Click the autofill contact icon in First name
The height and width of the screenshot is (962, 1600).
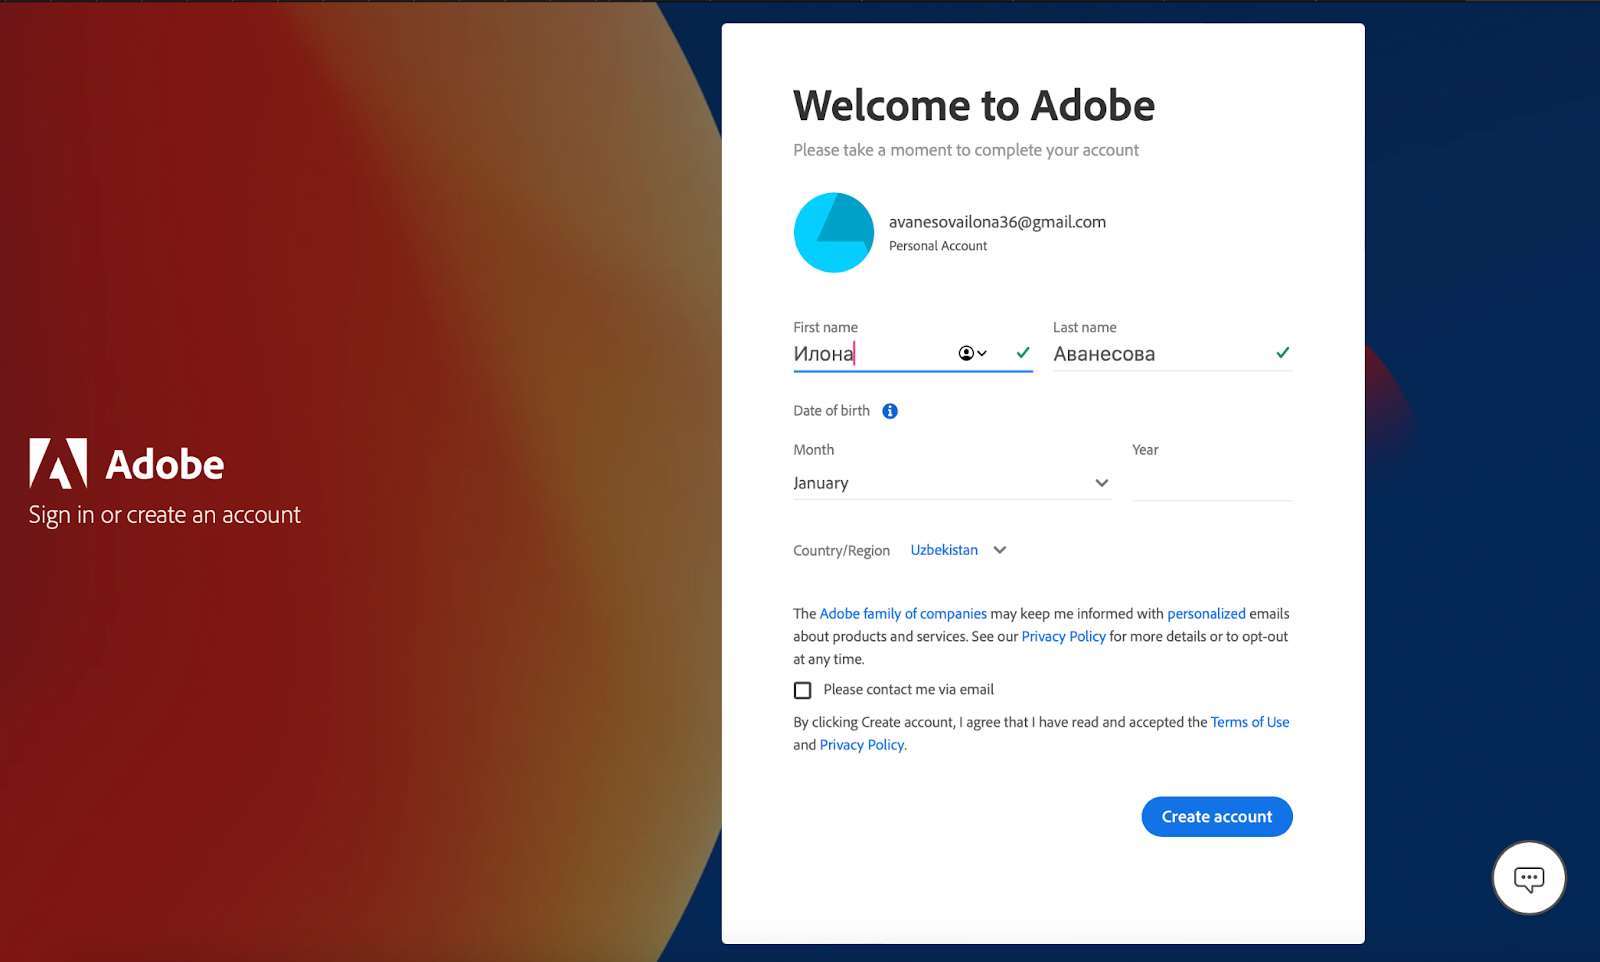pos(972,353)
